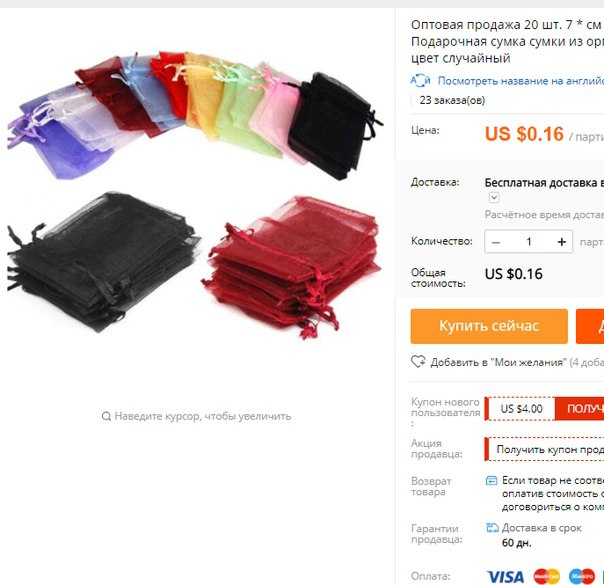Click the 23 заказа(ов) orders text
The height and width of the screenshot is (585, 604).
pyautogui.click(x=452, y=100)
